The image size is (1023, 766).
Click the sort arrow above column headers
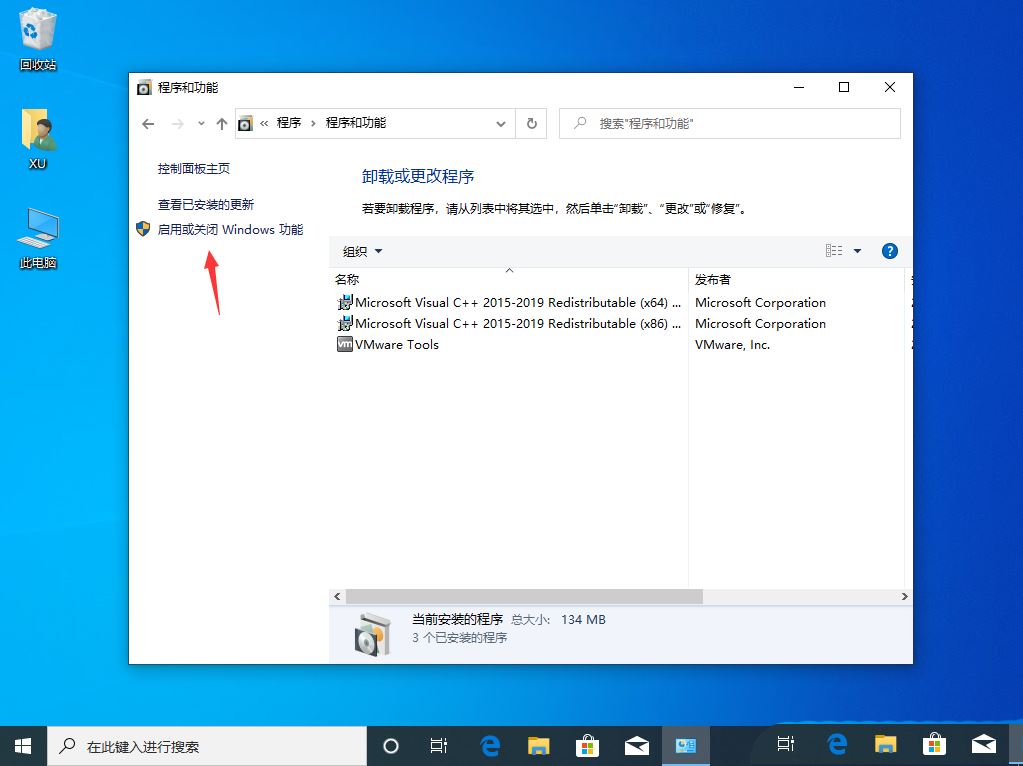click(509, 268)
